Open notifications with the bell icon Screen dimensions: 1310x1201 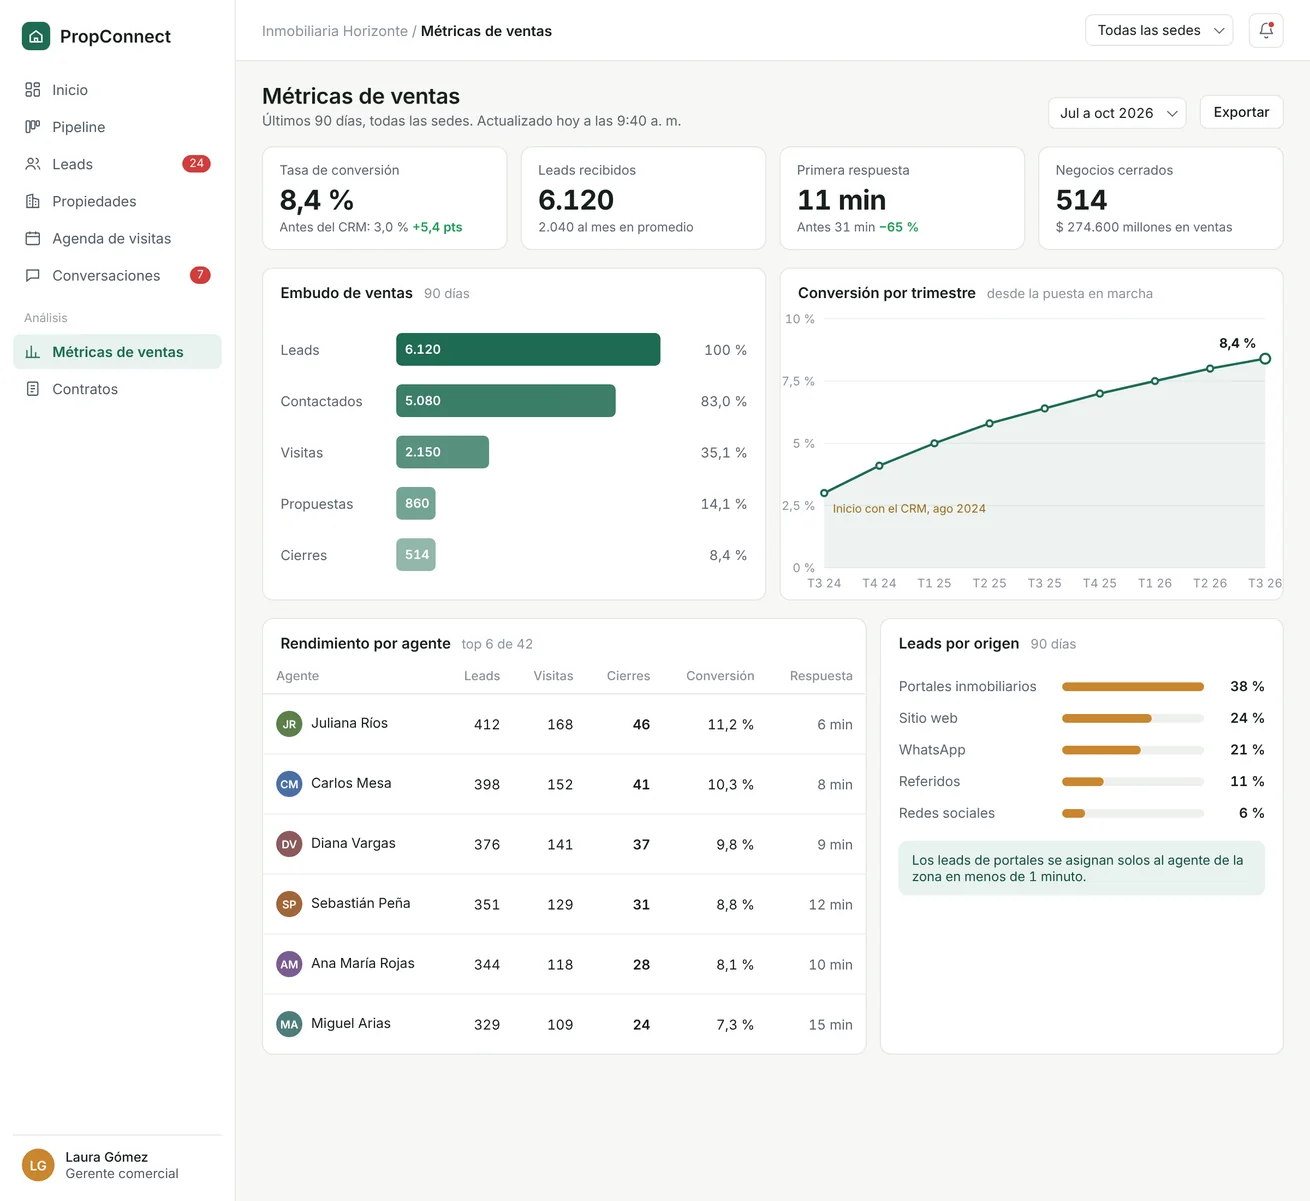(x=1266, y=30)
